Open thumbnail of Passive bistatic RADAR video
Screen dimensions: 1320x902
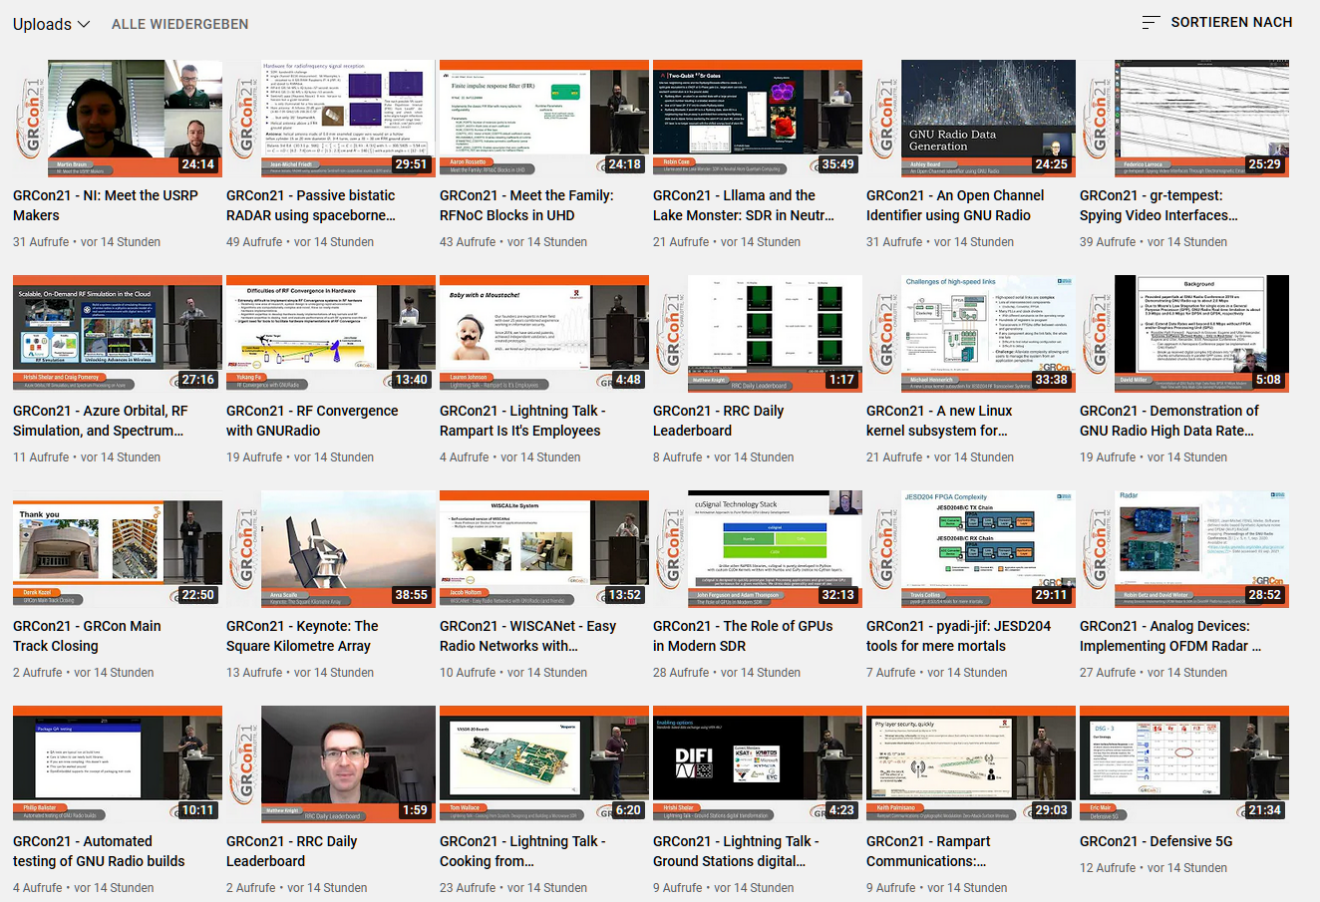click(331, 118)
